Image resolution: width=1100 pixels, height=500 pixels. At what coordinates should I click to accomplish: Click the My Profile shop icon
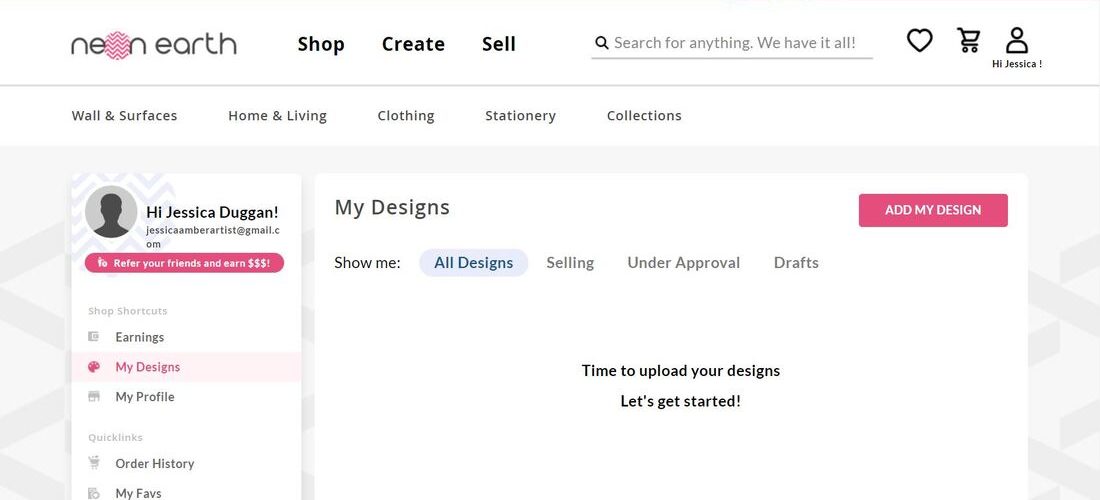pyautogui.click(x=93, y=396)
